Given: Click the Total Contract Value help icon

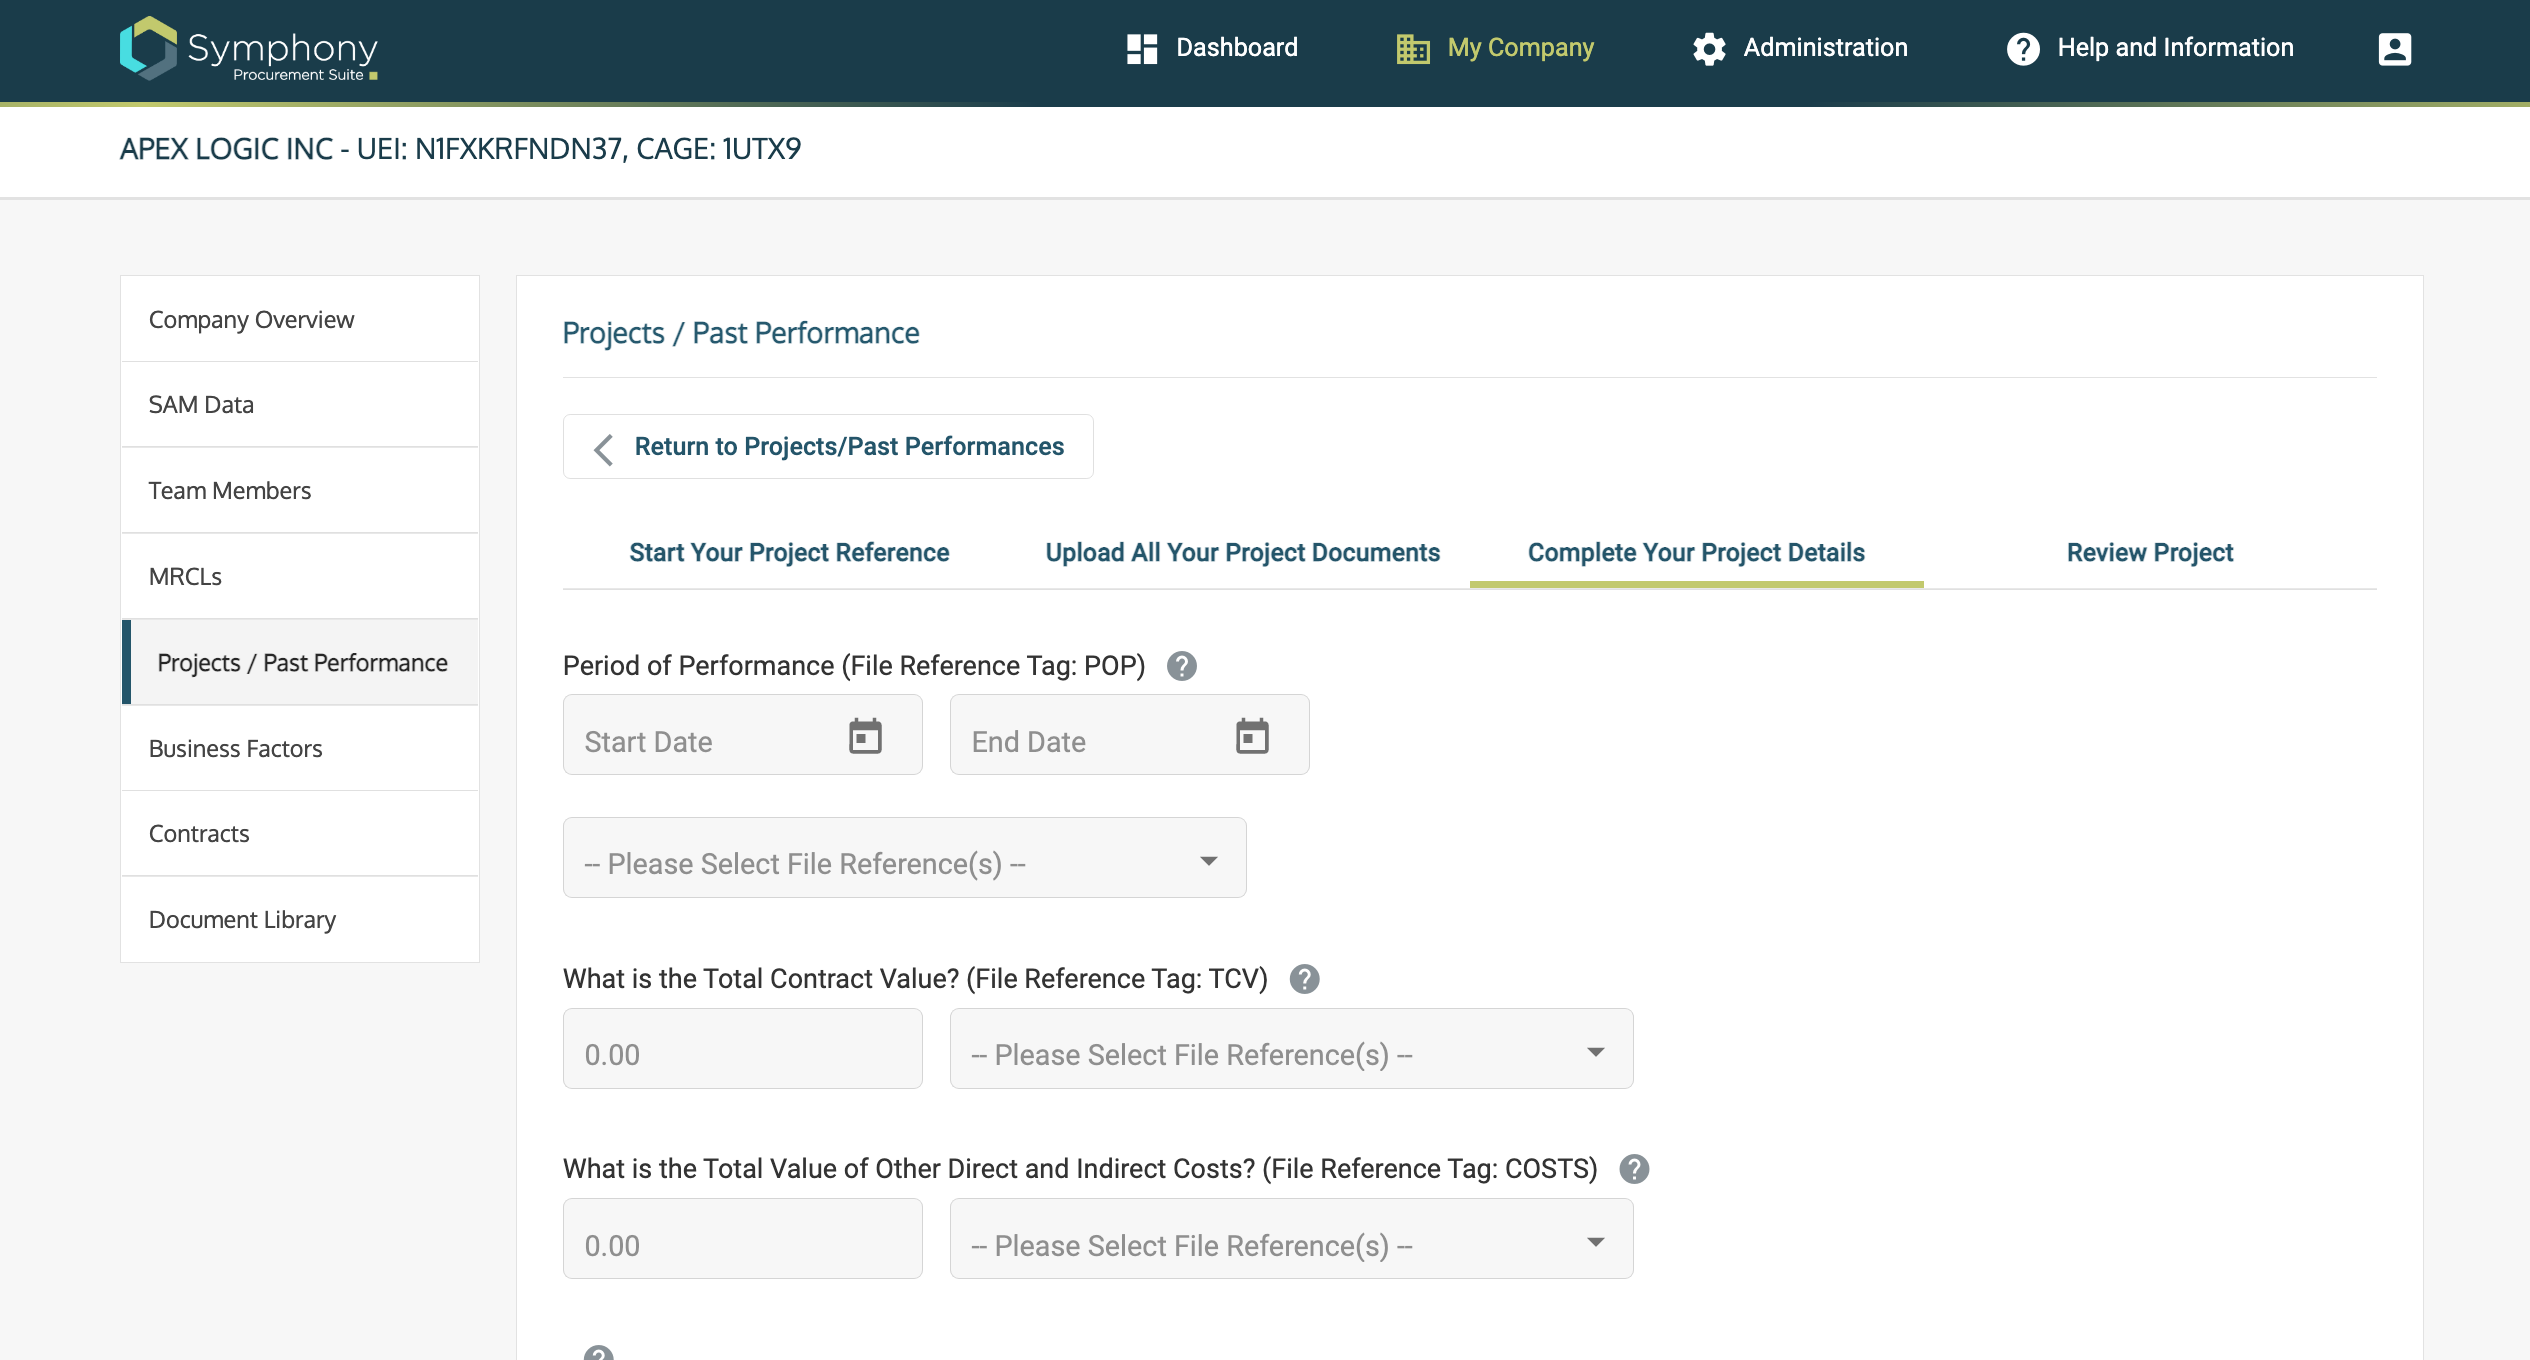Looking at the screenshot, I should (x=1305, y=980).
